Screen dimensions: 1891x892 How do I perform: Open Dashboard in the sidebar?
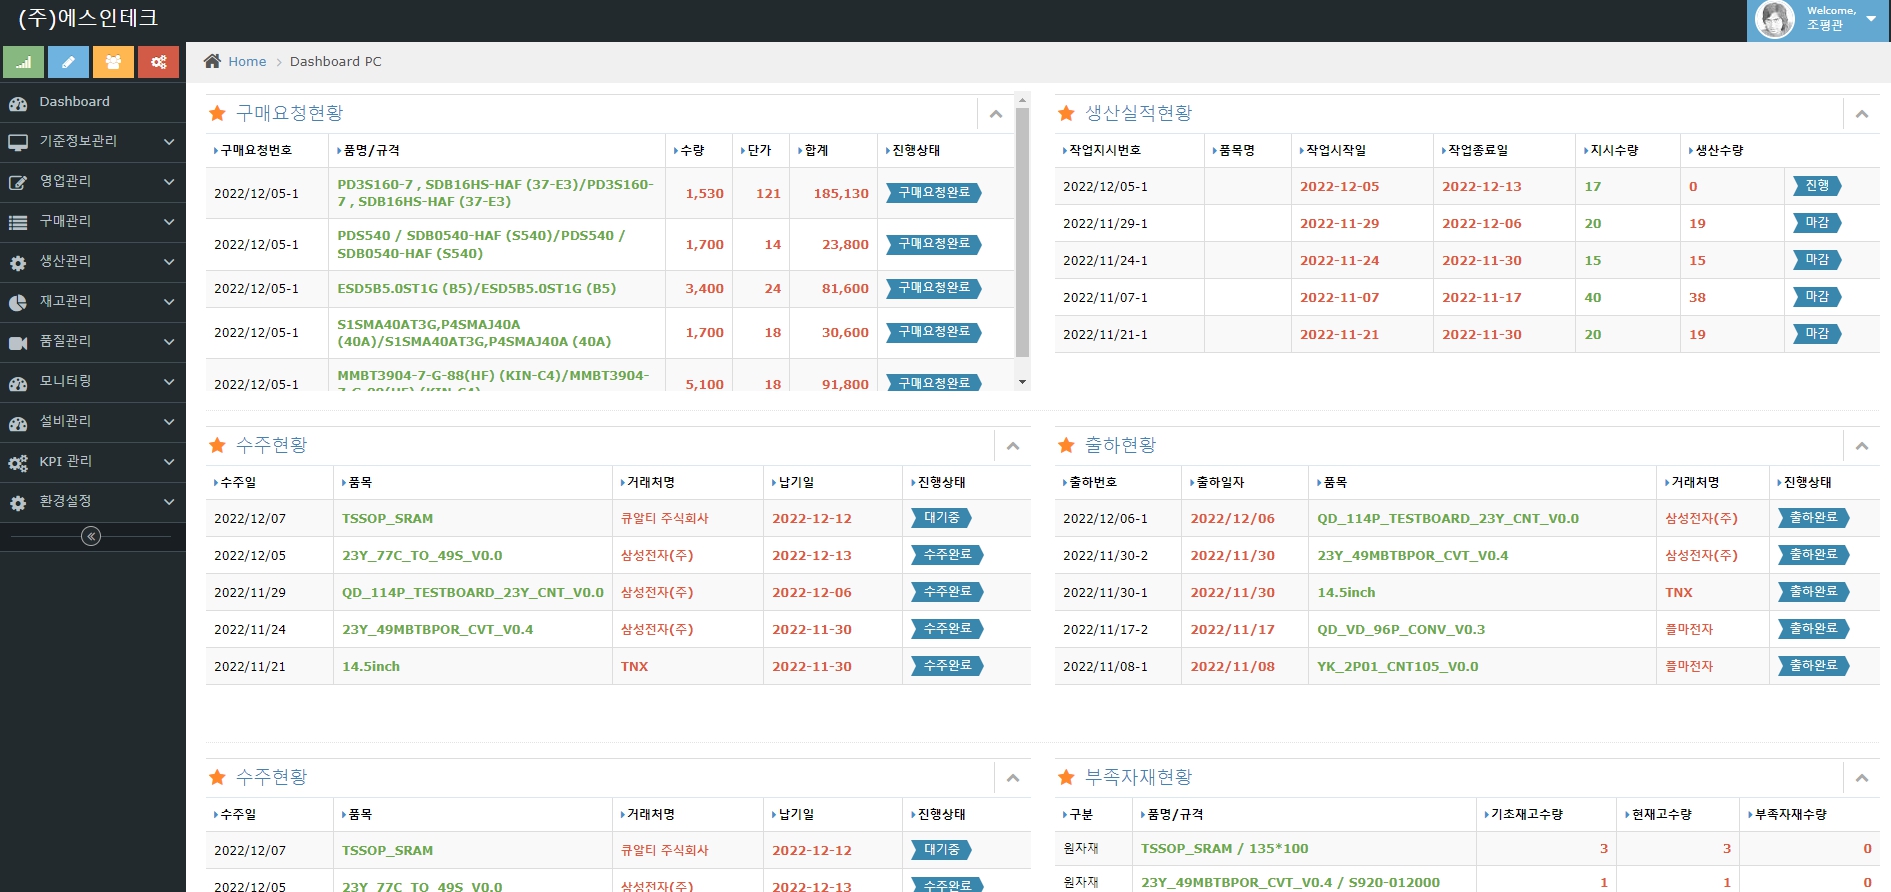click(74, 102)
